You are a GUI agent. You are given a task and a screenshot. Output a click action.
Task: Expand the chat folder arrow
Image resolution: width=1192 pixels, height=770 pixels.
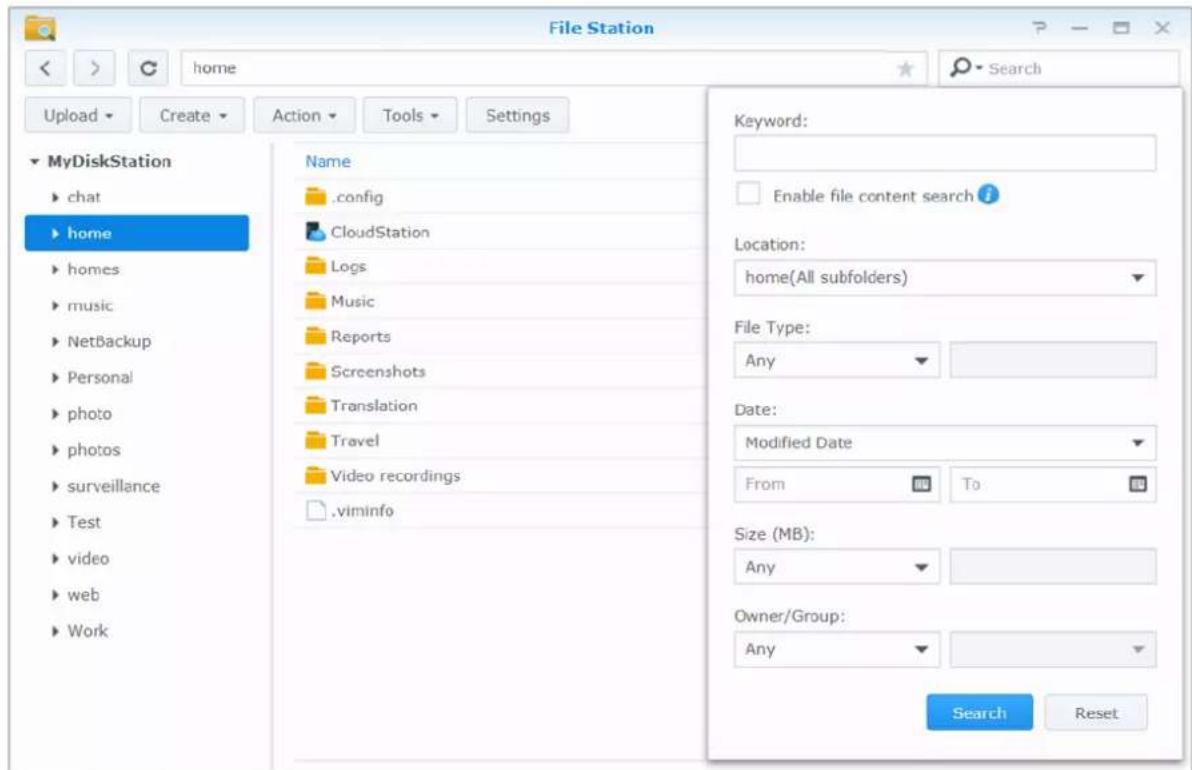(x=55, y=198)
